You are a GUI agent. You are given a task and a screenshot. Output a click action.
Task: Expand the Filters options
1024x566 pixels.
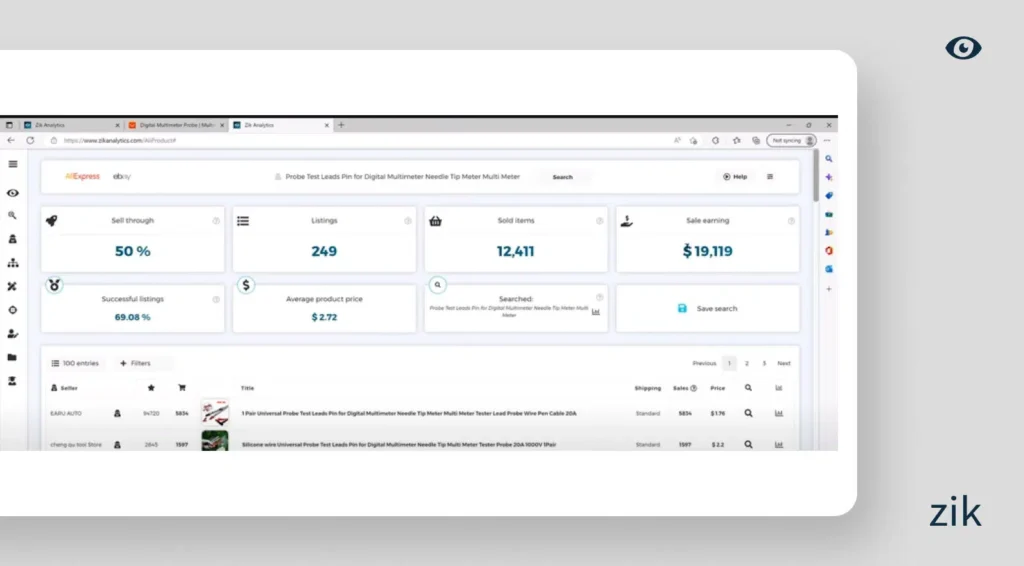tap(135, 364)
